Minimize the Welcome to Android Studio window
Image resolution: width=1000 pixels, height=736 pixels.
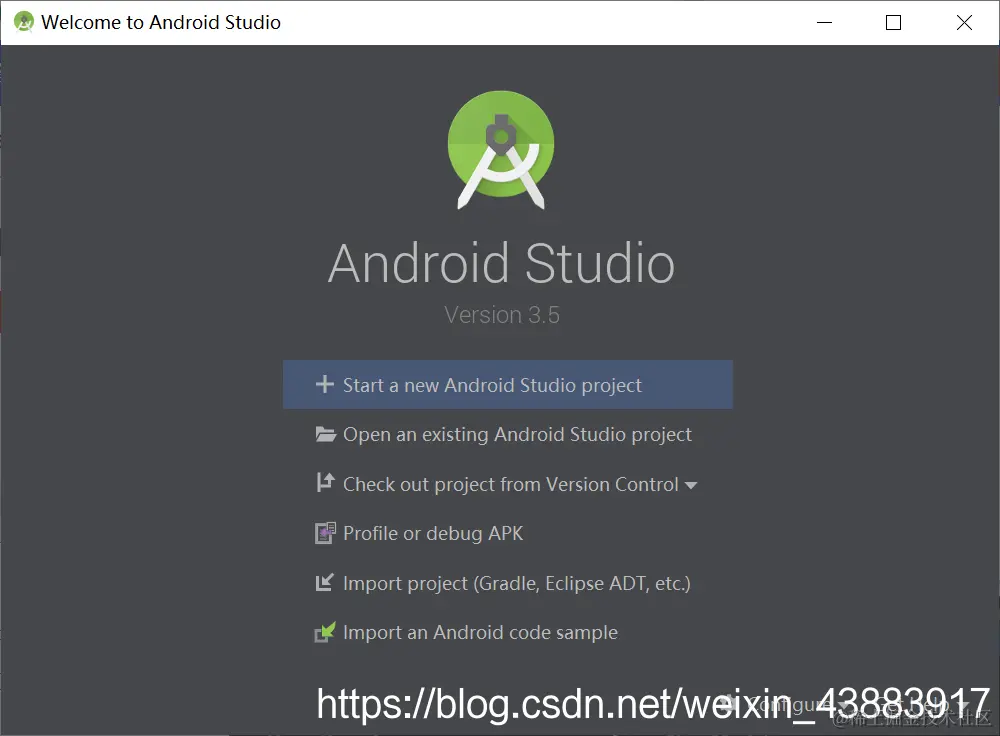pyautogui.click(x=825, y=22)
